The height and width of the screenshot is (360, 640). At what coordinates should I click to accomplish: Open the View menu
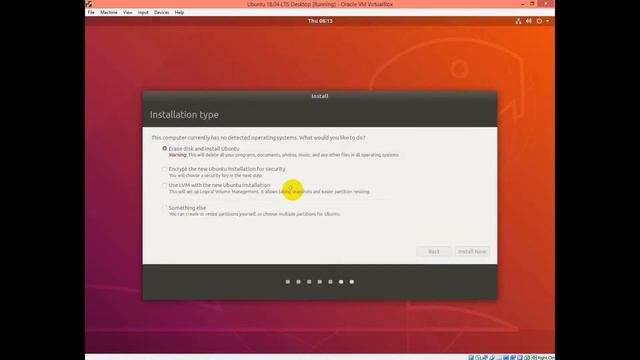(x=127, y=13)
